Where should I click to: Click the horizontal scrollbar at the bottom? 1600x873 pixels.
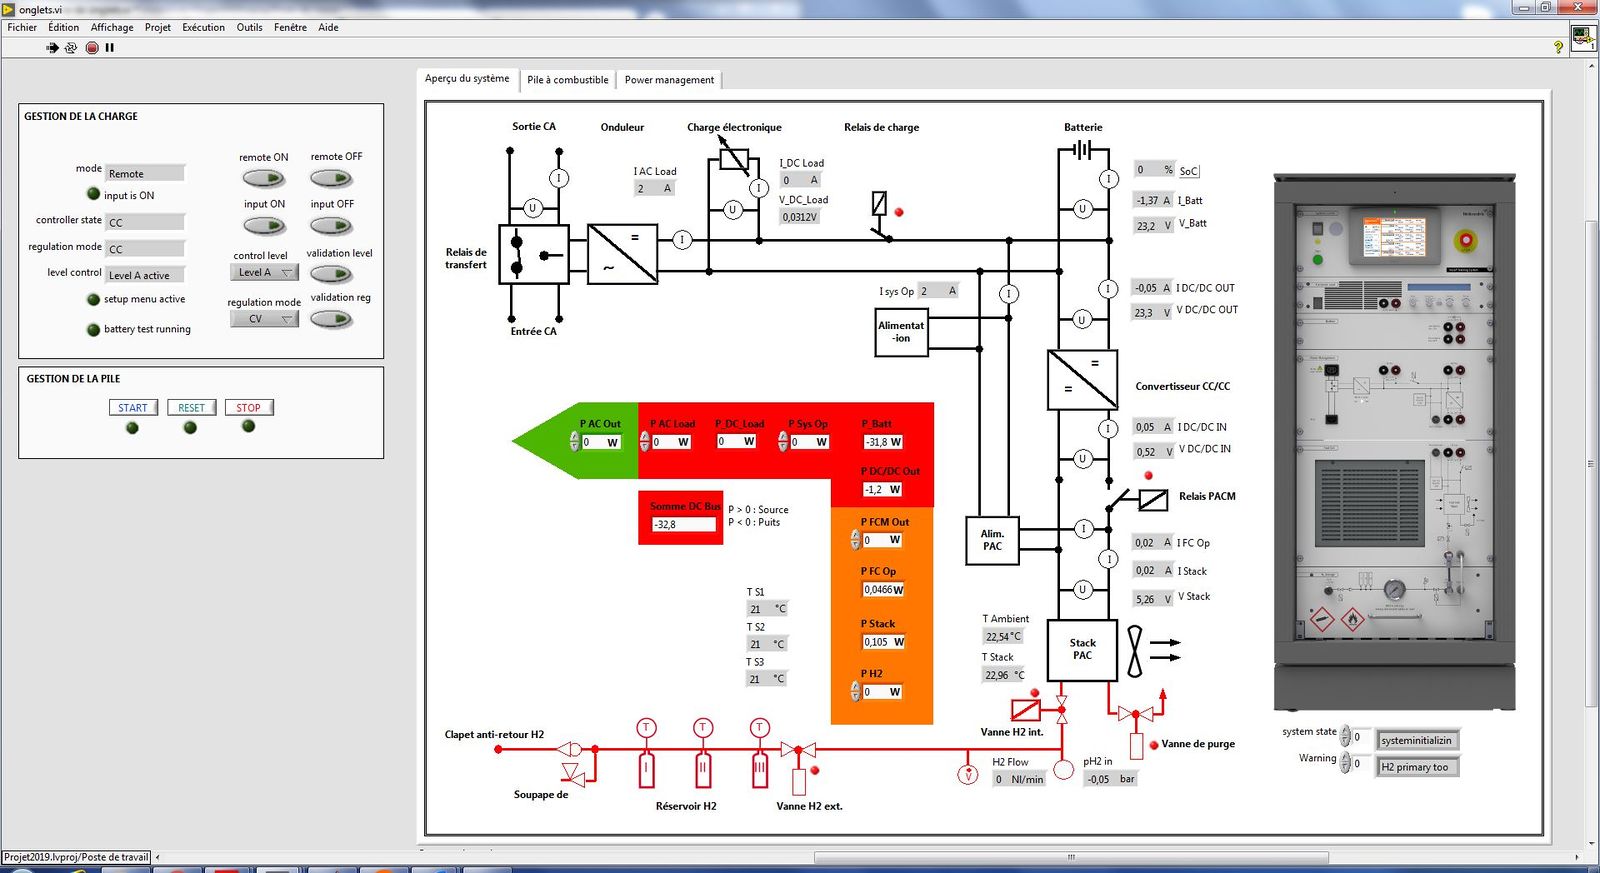click(1070, 857)
